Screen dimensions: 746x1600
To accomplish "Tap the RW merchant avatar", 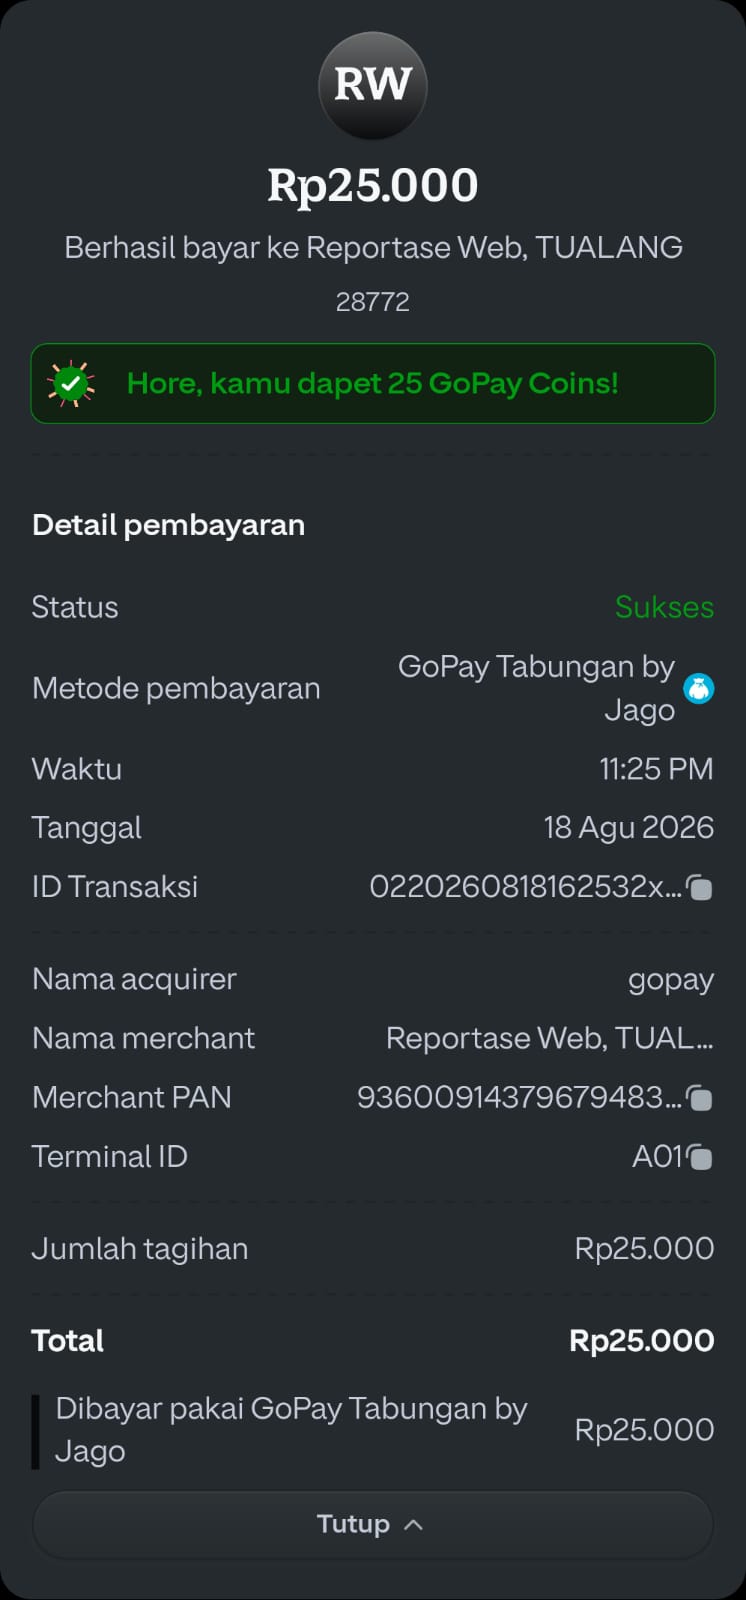I will (x=373, y=85).
